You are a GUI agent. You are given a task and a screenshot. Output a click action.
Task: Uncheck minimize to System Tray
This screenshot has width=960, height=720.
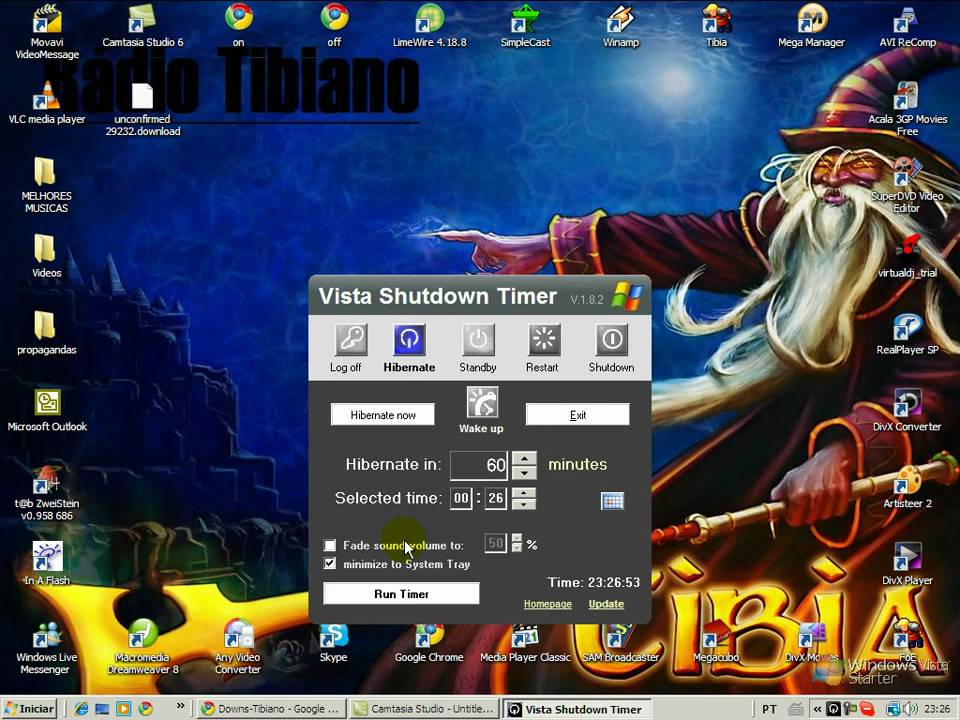[330, 563]
